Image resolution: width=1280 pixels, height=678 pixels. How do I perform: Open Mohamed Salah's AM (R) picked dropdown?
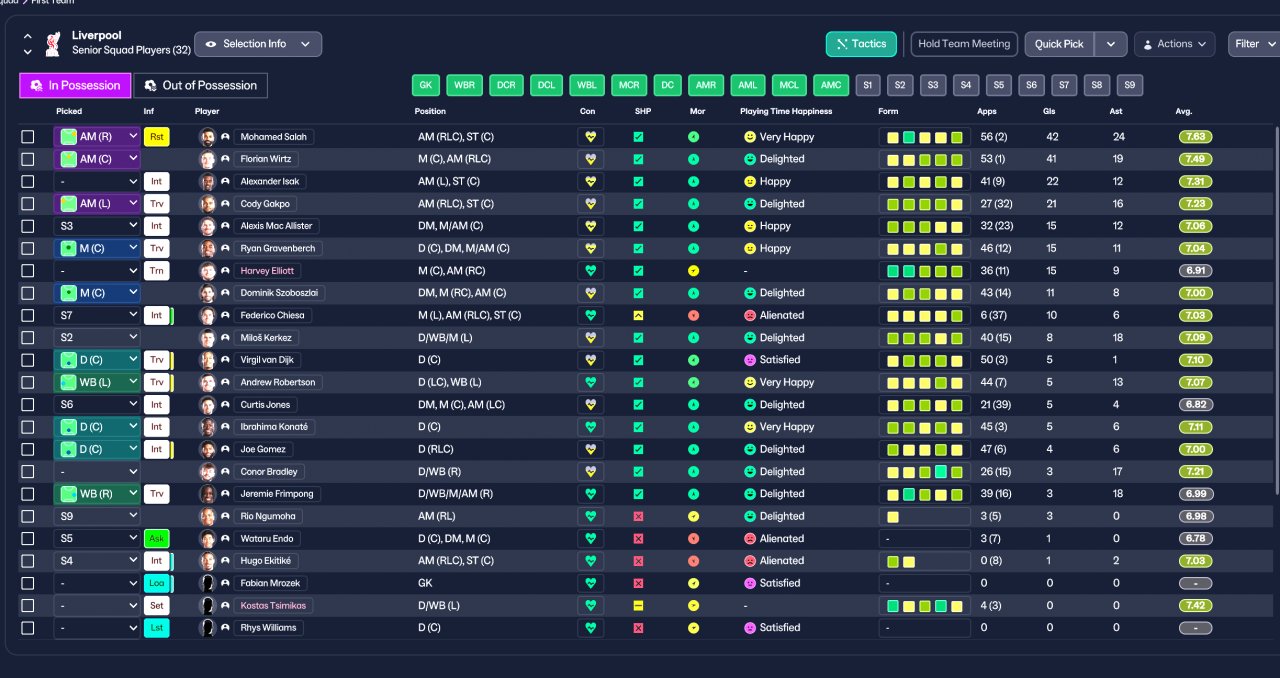tap(97, 137)
